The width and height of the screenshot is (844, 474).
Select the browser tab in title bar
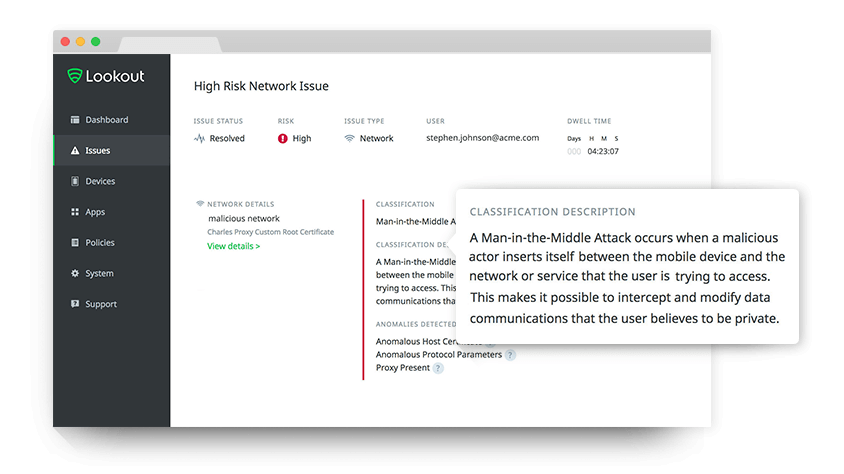(170, 45)
